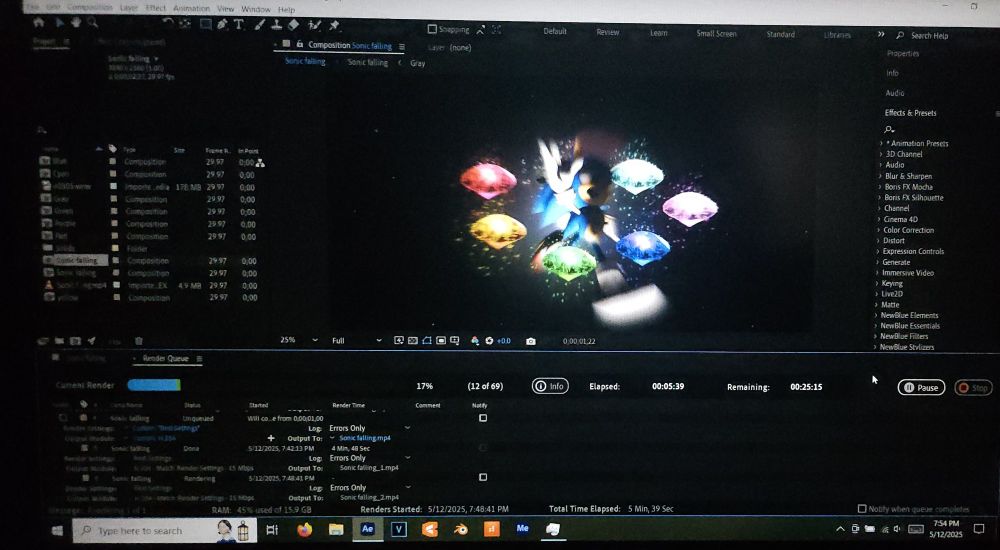The height and width of the screenshot is (550, 1000).
Task: Select the Pen tool
Action: click(x=222, y=24)
